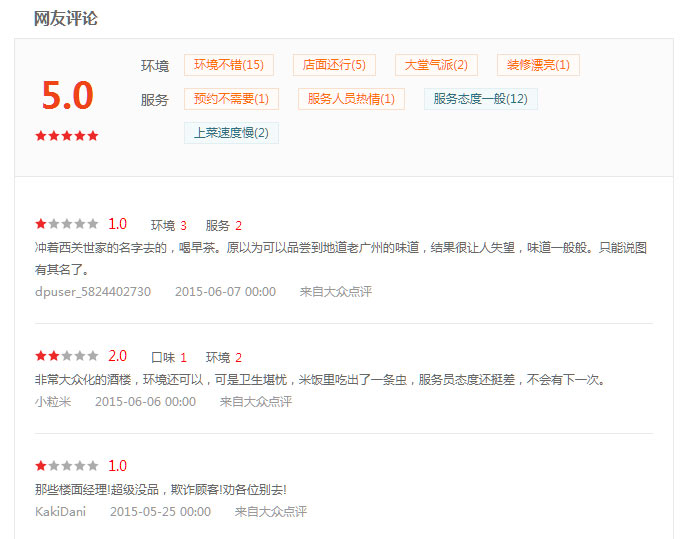Viewport: 688px width, 539px height.
Task: Click the overall 5.0 score
Action: 68,95
